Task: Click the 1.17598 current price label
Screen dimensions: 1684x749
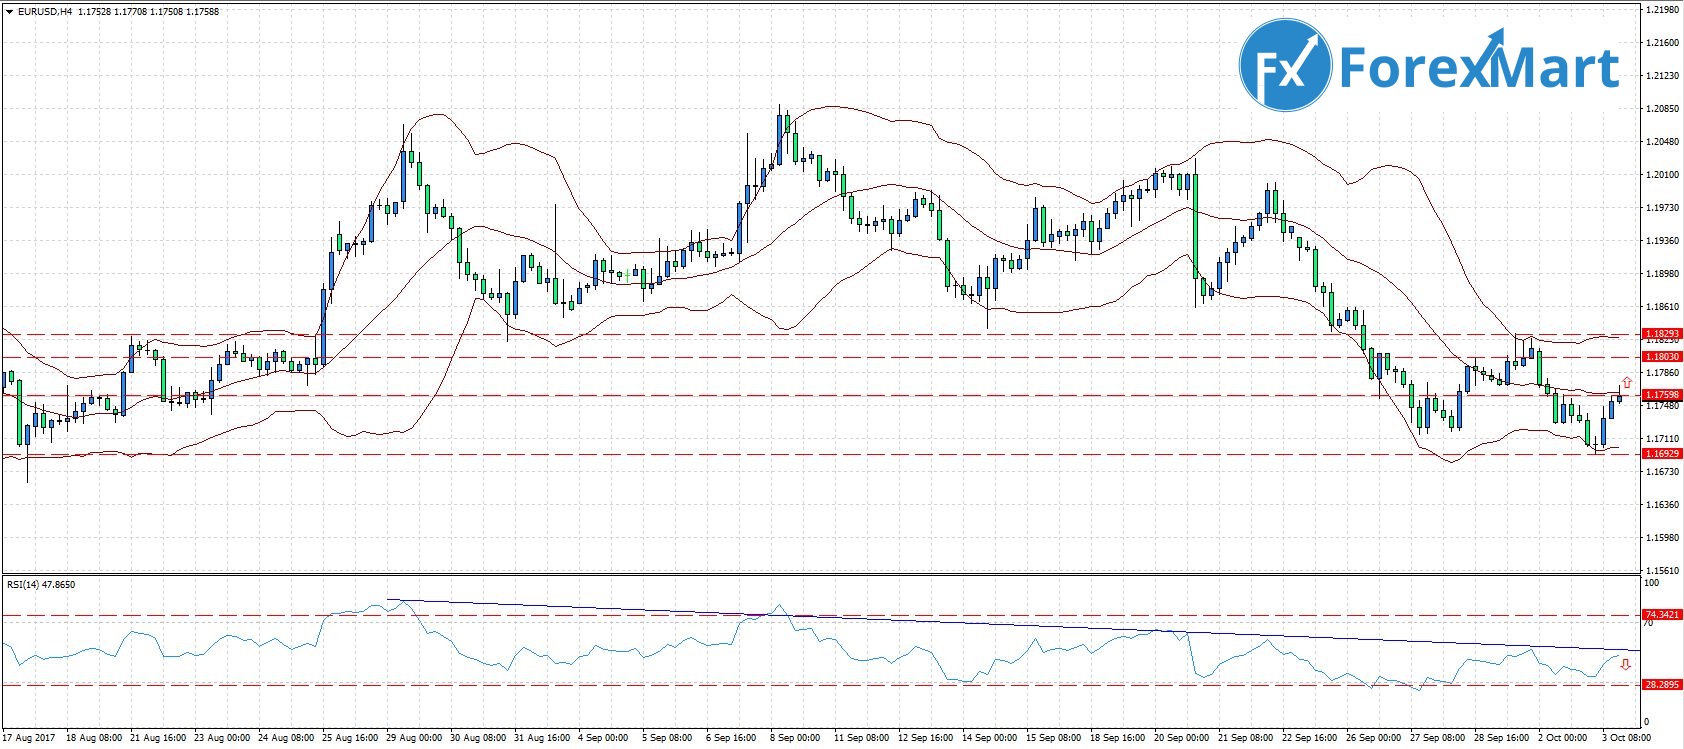Action: tap(1661, 395)
